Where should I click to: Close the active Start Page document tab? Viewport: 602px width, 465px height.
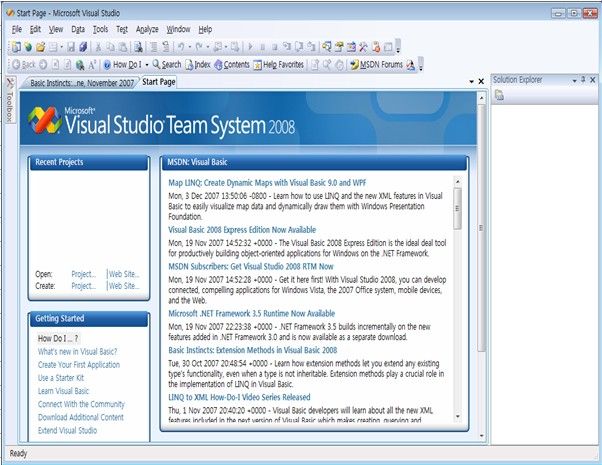click(x=481, y=81)
